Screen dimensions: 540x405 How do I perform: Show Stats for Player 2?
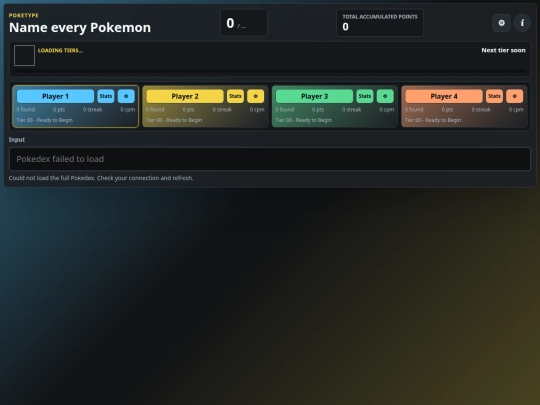point(235,96)
